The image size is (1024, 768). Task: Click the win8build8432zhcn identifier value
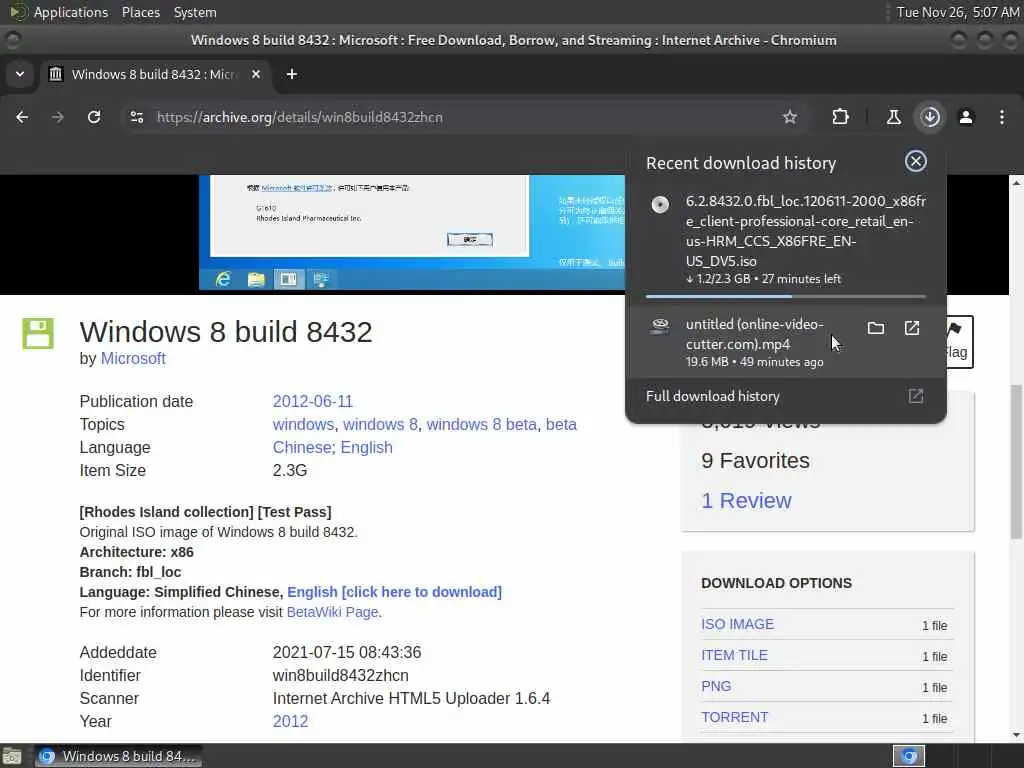[x=340, y=675]
